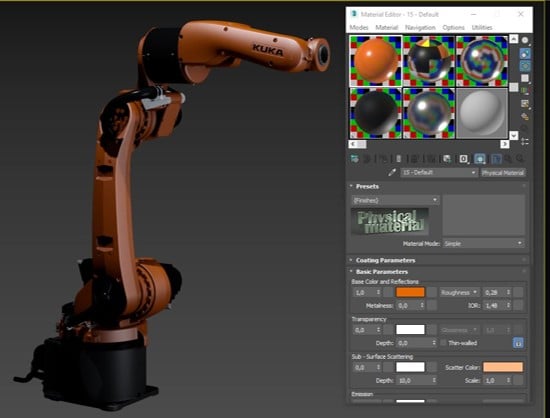Click the Make Preview icon

tap(525, 103)
